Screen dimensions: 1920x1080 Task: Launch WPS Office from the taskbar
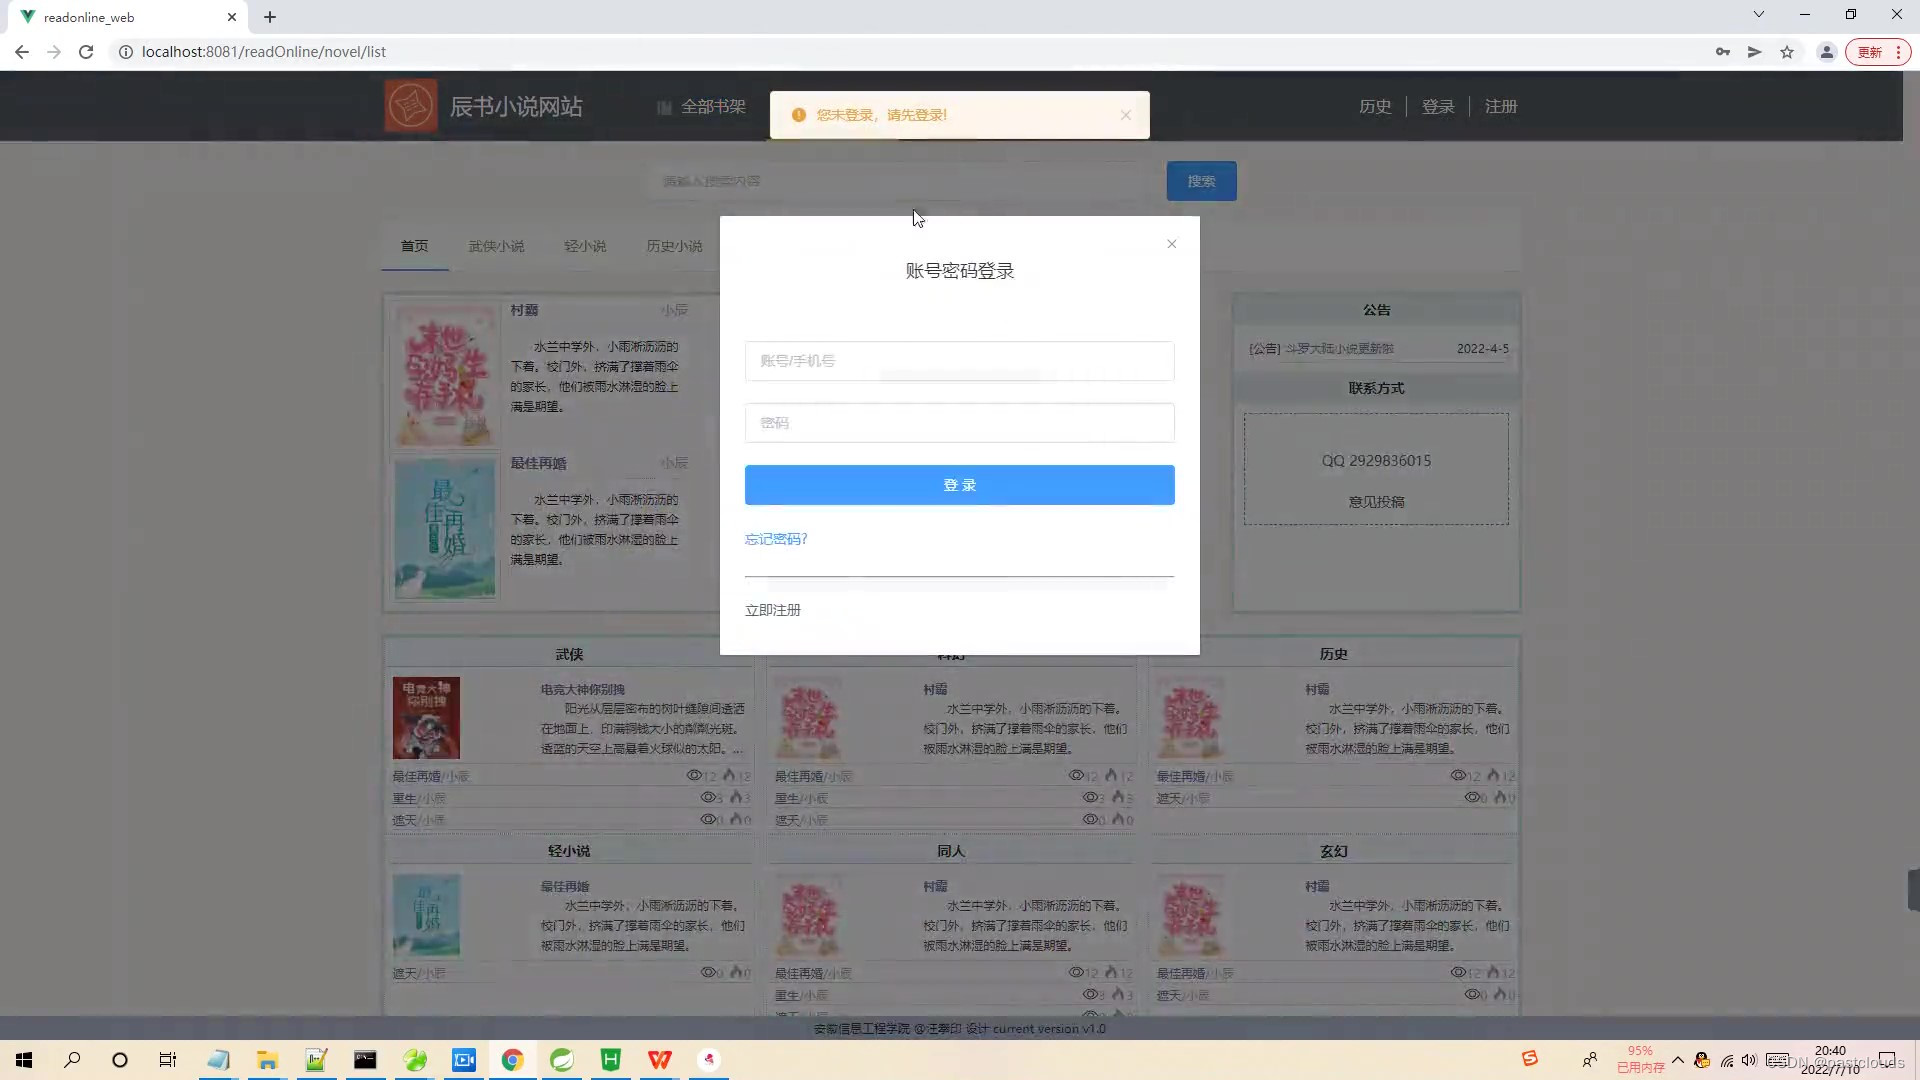point(660,1060)
